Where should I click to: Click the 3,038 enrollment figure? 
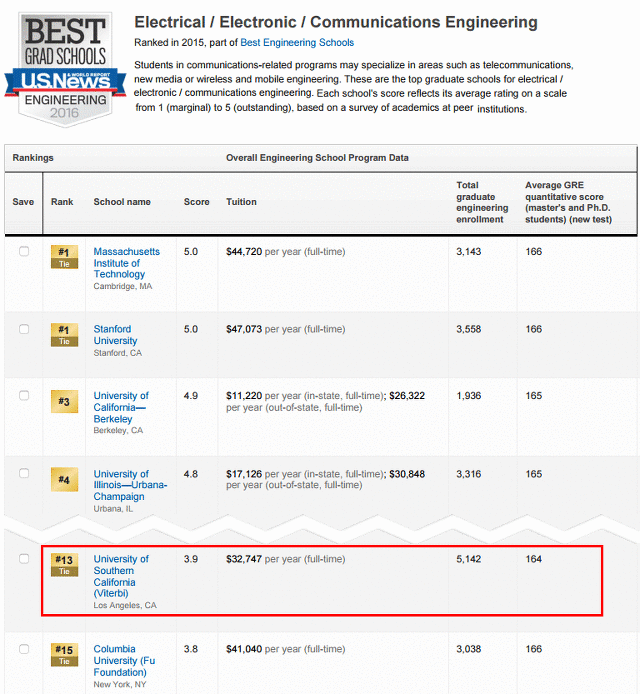[469, 649]
